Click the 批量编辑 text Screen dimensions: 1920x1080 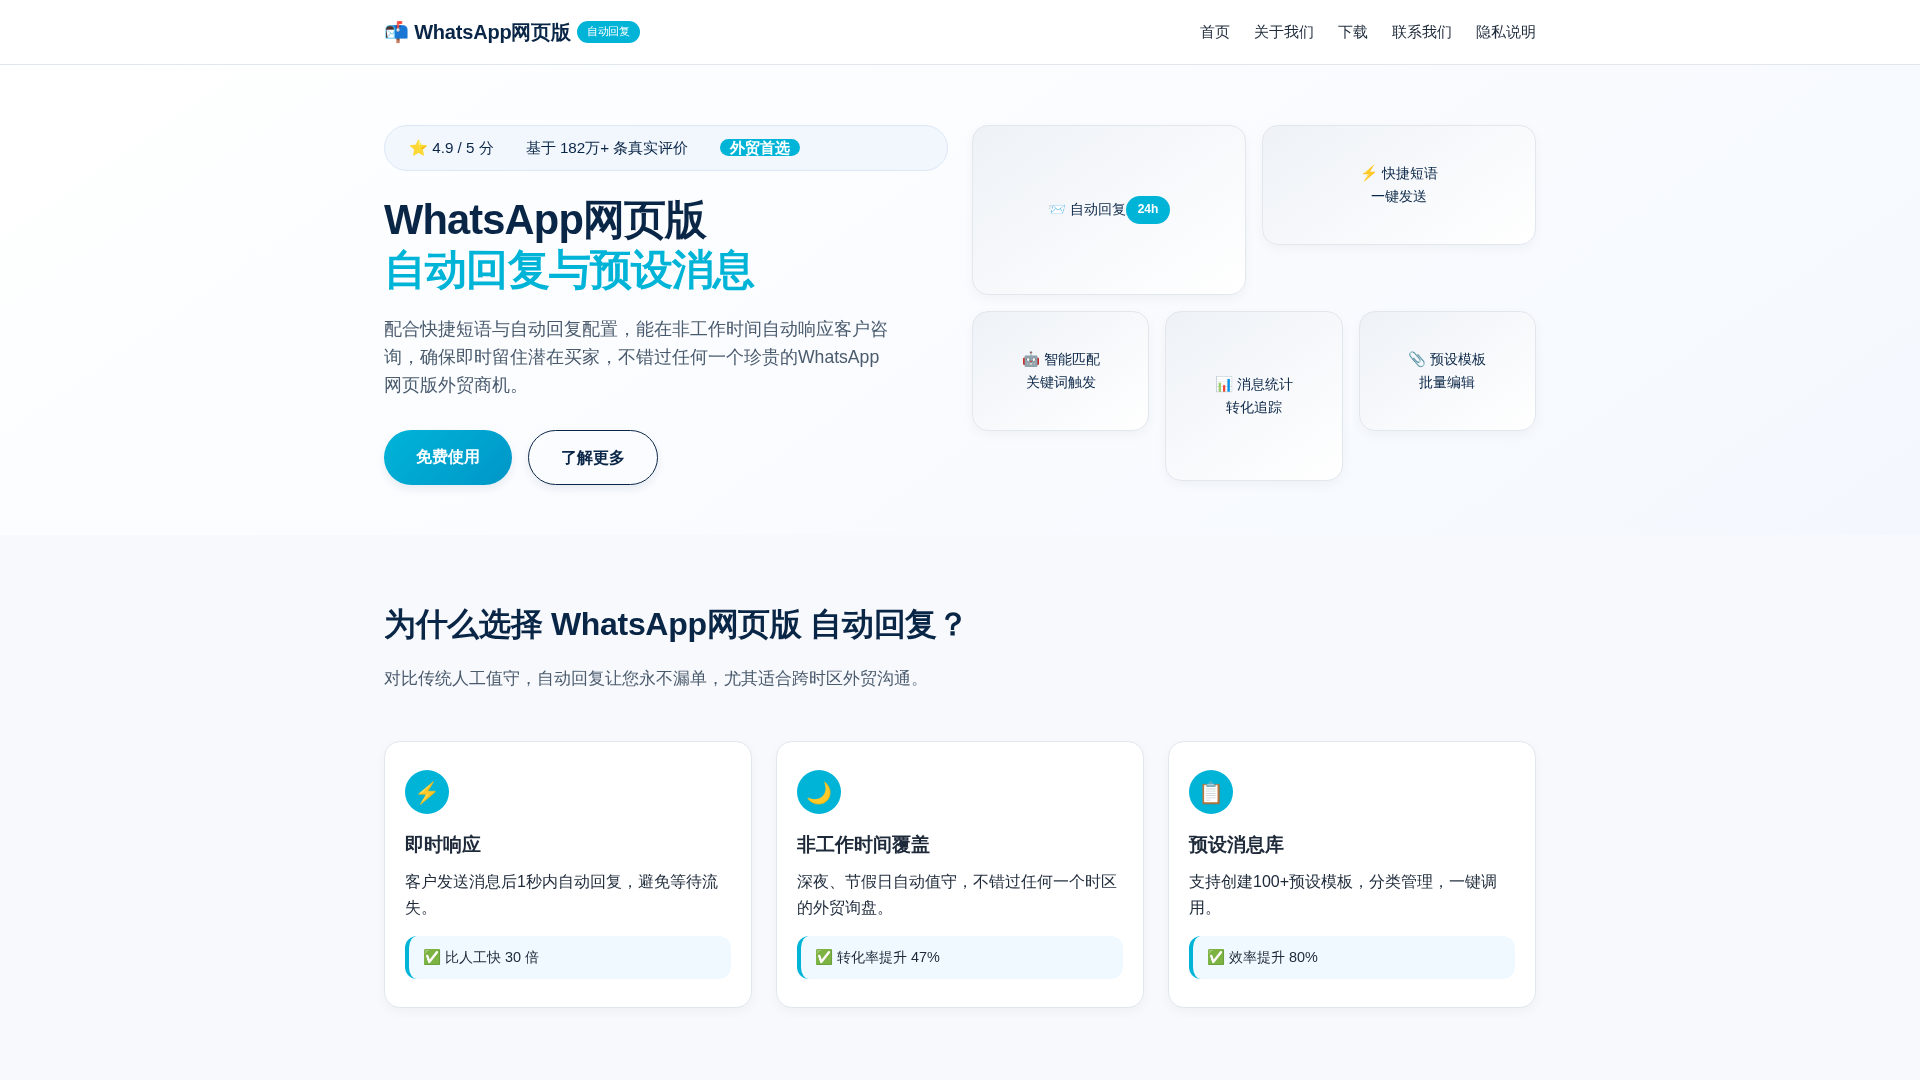coord(1447,382)
